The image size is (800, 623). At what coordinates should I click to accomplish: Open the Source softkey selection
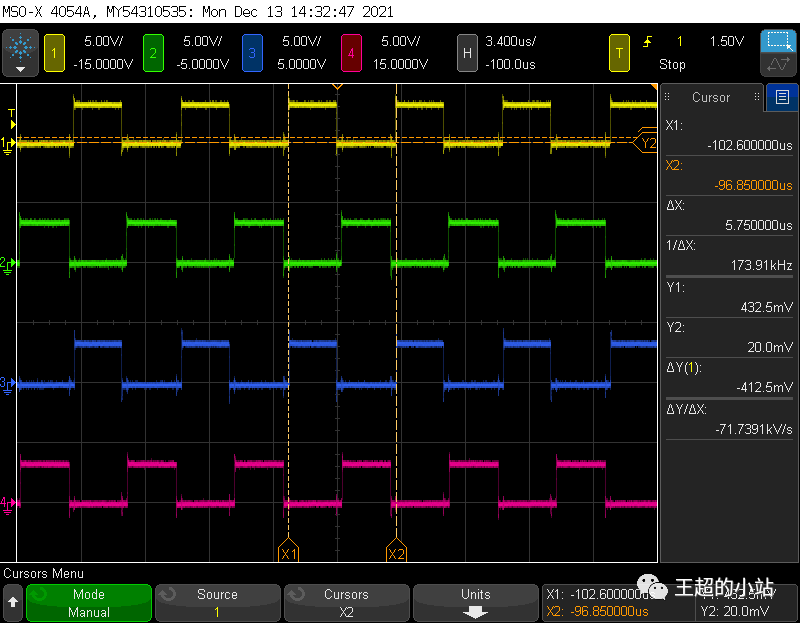click(x=217, y=603)
